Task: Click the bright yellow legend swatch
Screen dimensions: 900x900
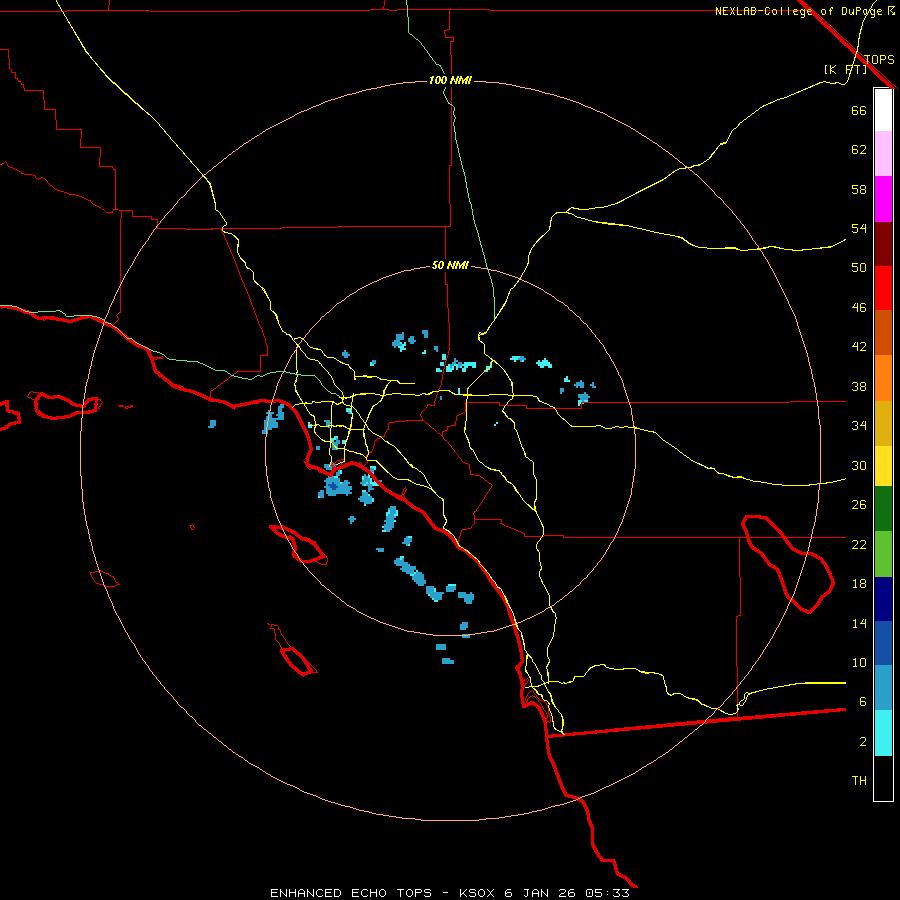Action: pyautogui.click(x=883, y=466)
